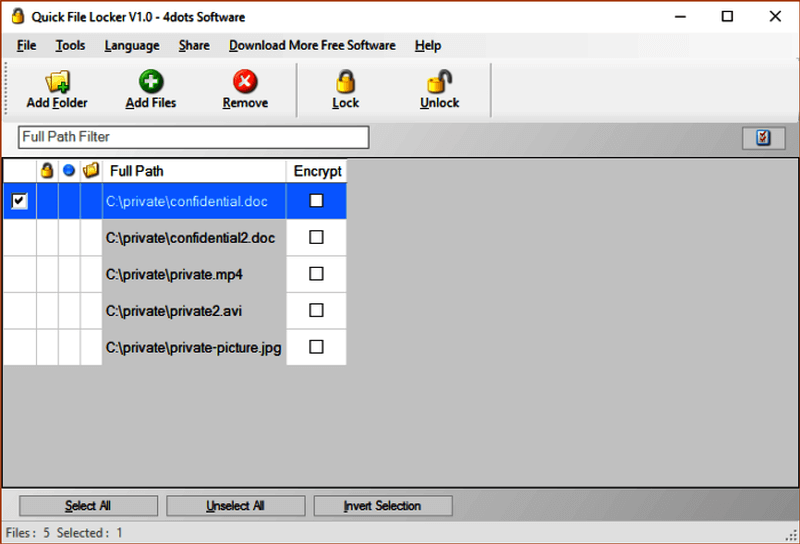Open the Language menu
The width and height of the screenshot is (800, 544).
pyautogui.click(x=131, y=46)
